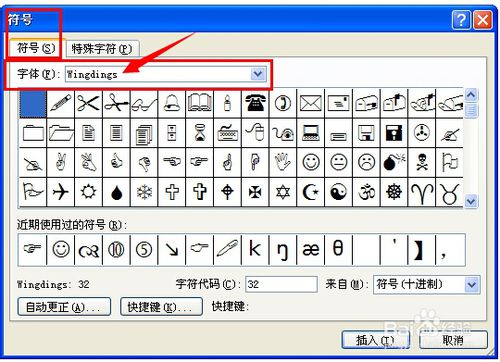Pick the star and crescent symbol
The image size is (500, 362).
coord(311,192)
